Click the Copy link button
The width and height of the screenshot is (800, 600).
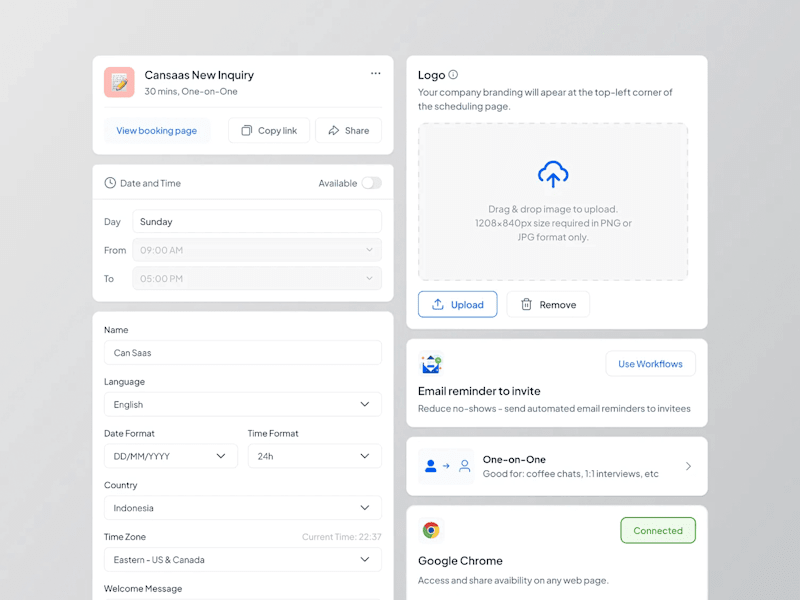269,131
